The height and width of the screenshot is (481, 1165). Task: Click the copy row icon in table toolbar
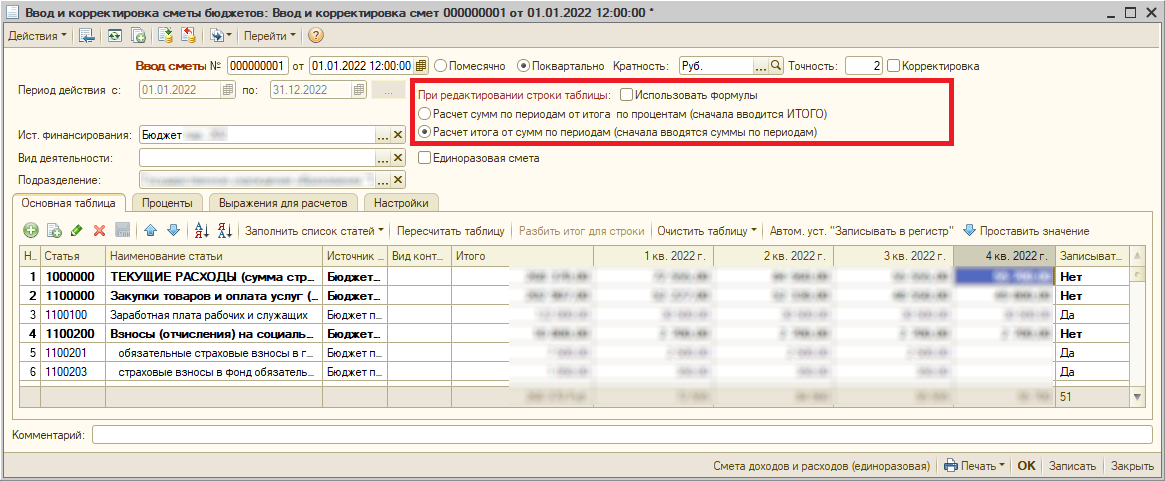53,231
